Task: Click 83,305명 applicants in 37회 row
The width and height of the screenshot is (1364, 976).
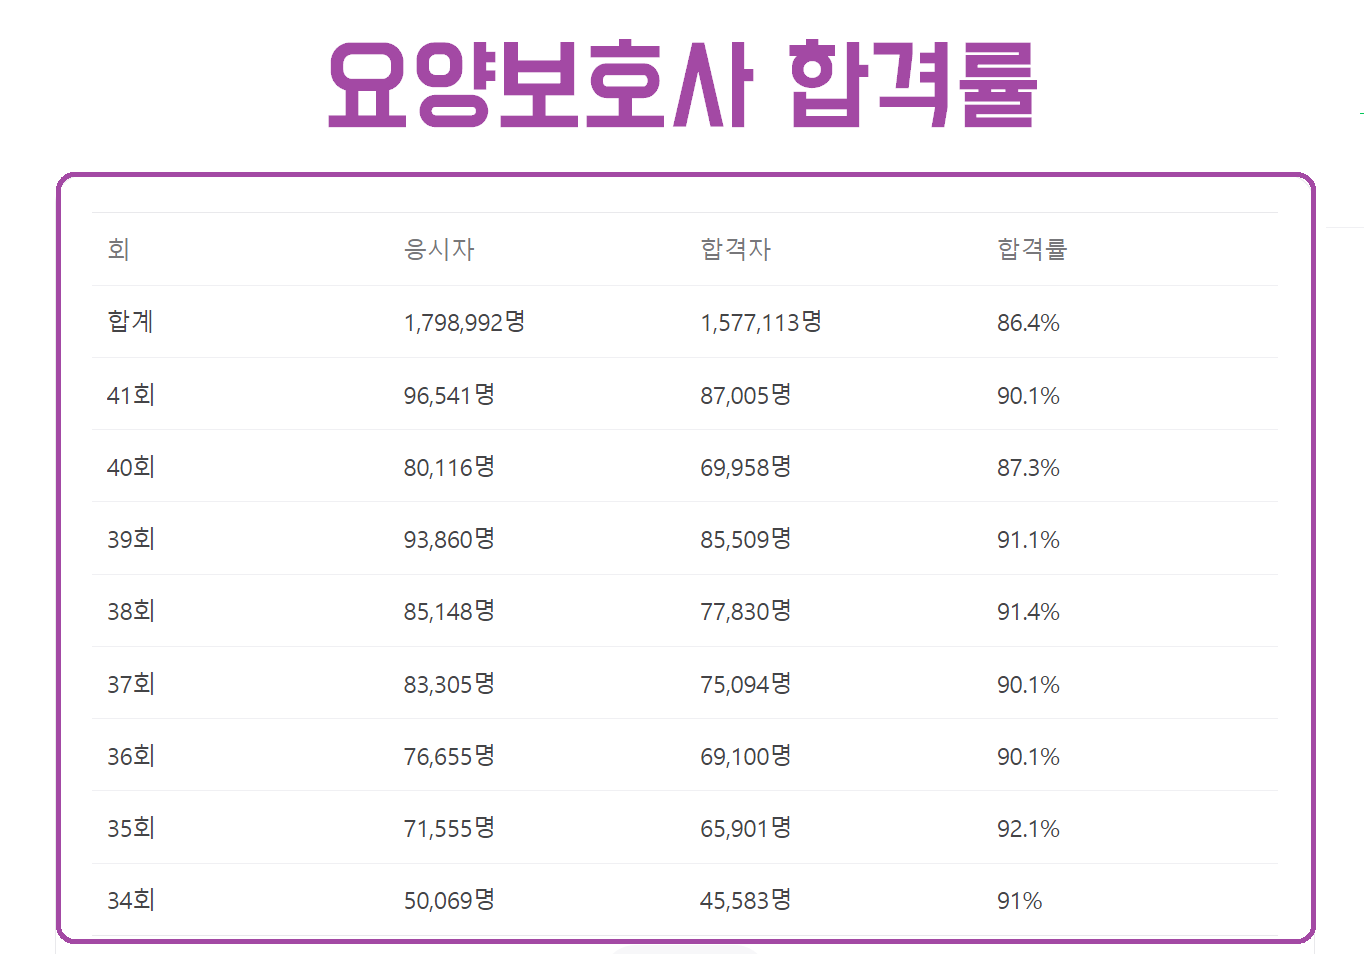Action: 449,684
